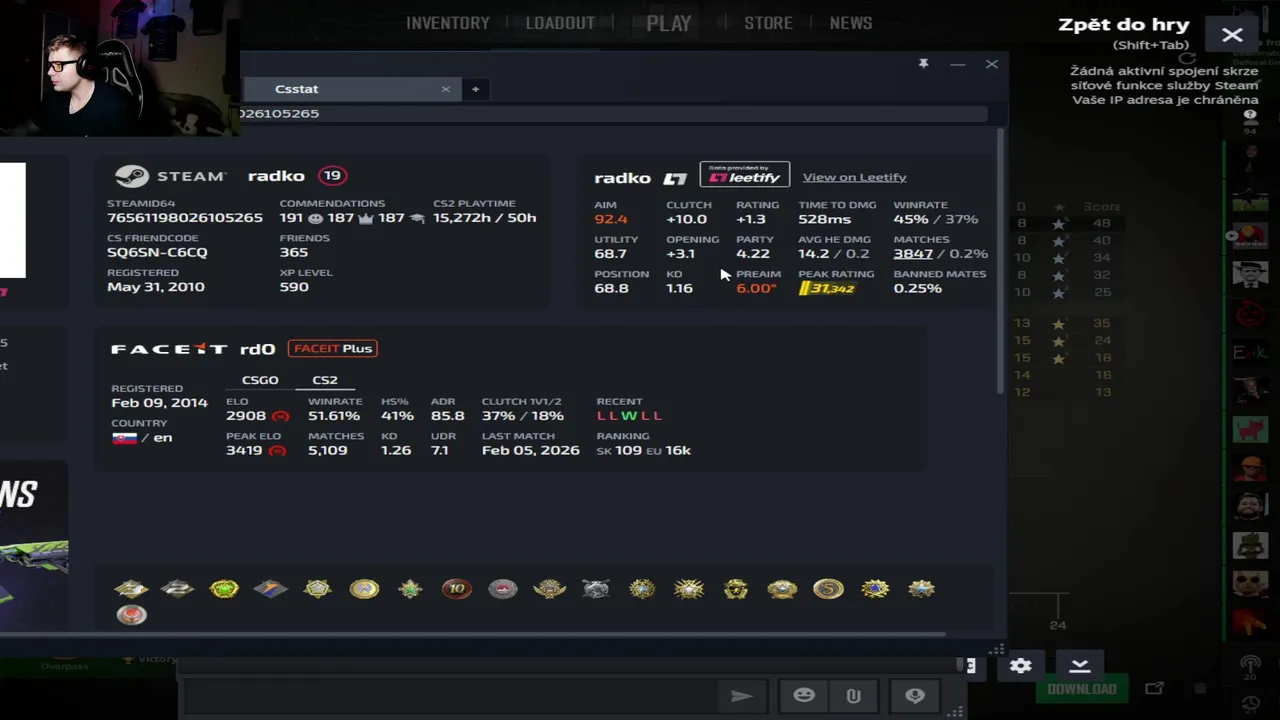The width and height of the screenshot is (1280, 720).
Task: Open the LOADOUT menu
Action: click(560, 23)
